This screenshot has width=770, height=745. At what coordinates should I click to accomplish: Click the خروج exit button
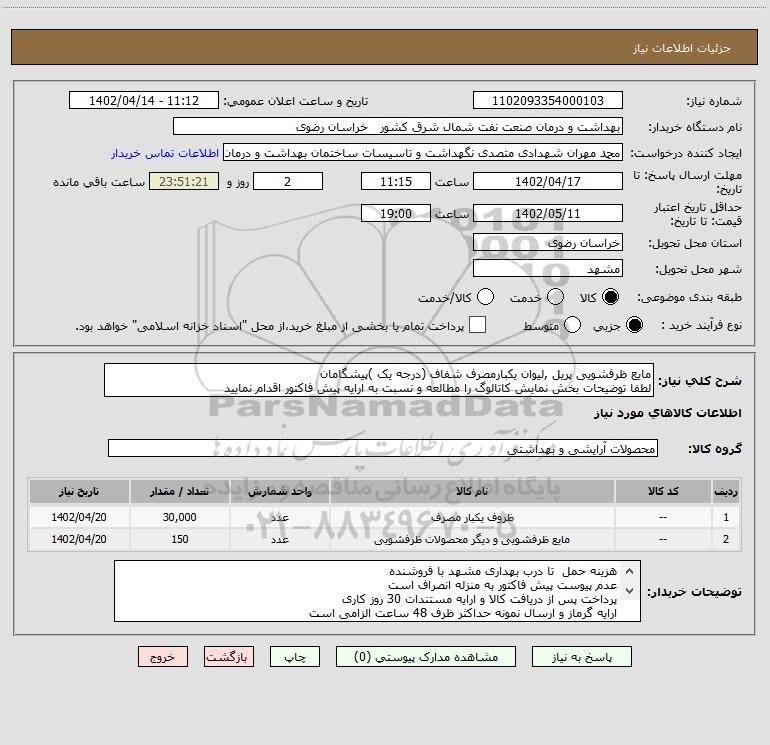pos(163,657)
